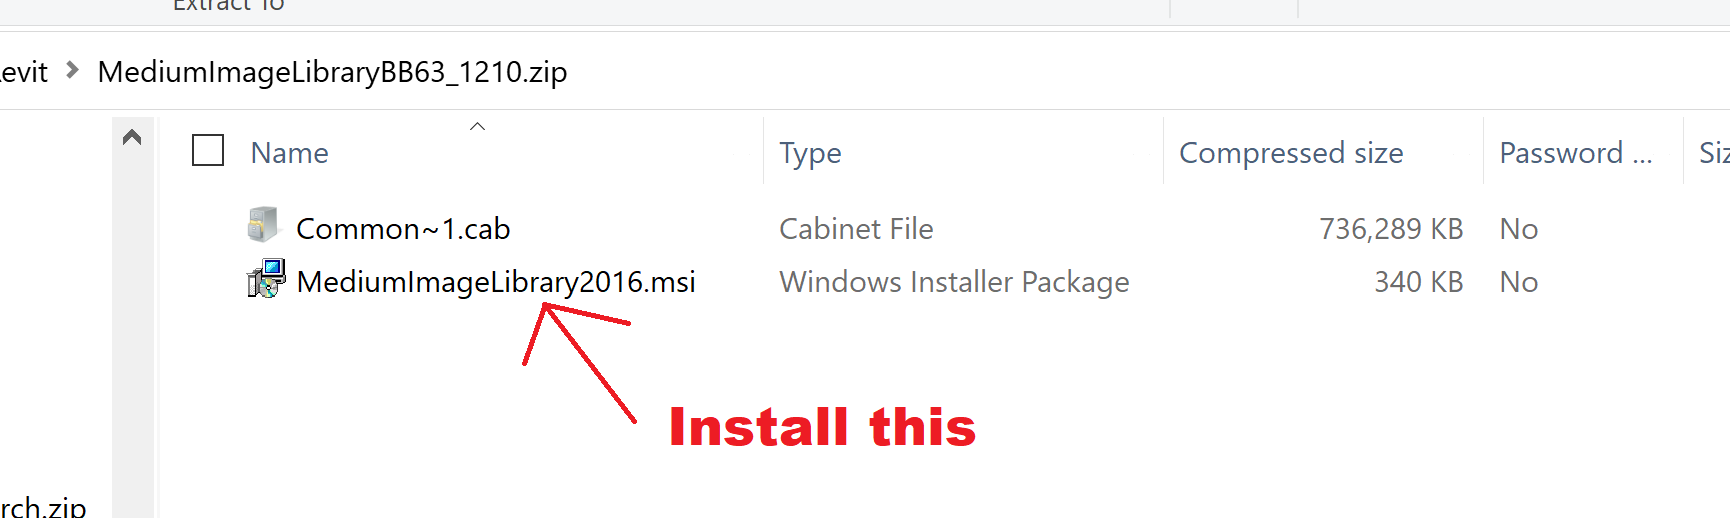Screen dimensions: 1730x518
Task: Select the MediumImageLibrary2016.msi file name
Action: pyautogui.click(x=496, y=282)
